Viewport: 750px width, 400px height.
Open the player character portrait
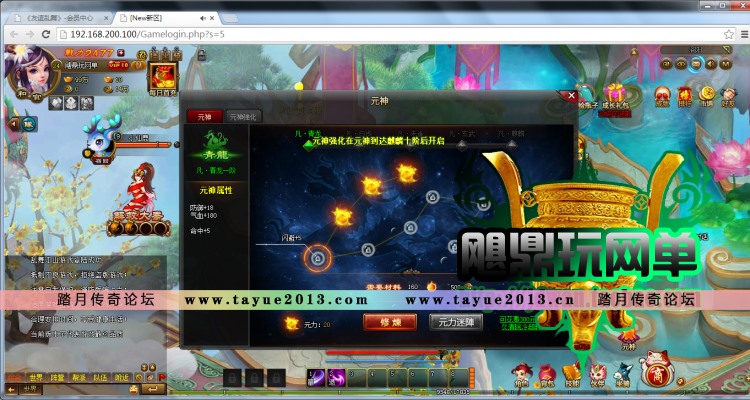[32, 72]
